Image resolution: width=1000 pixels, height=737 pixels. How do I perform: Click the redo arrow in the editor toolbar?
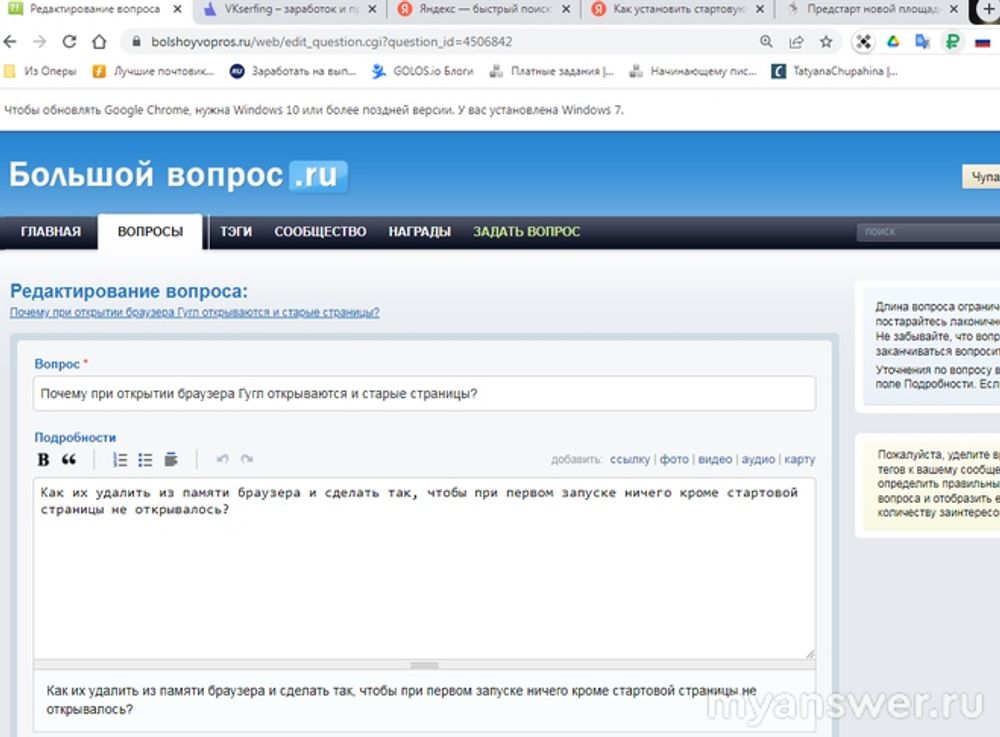pos(247,460)
